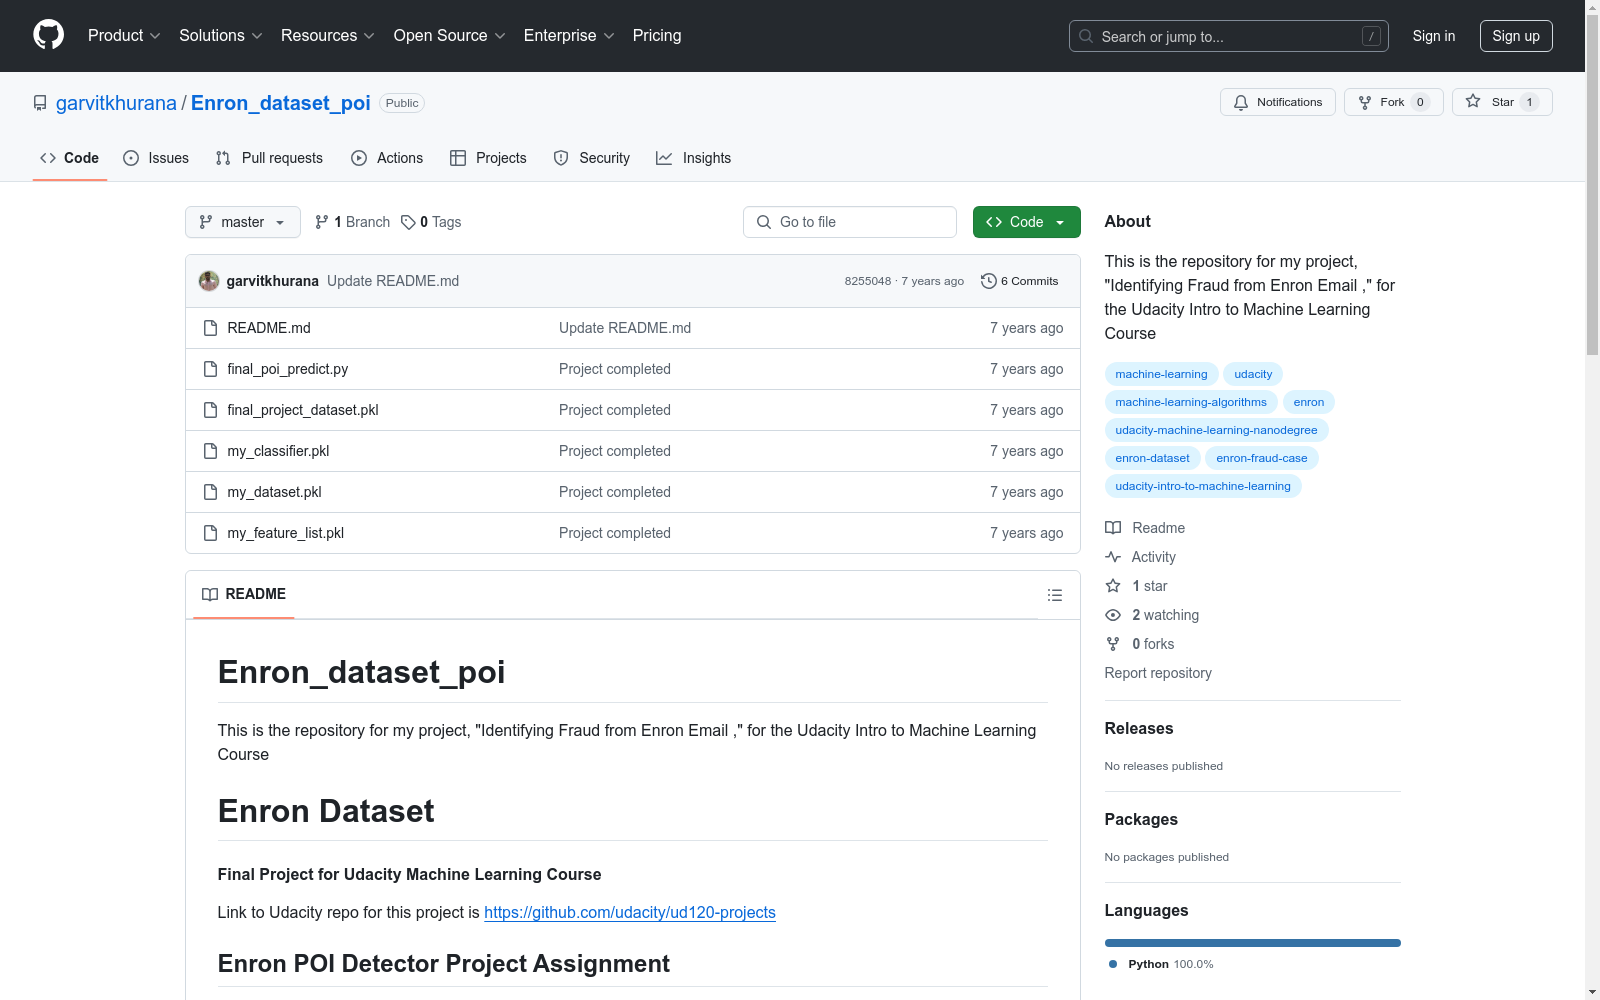Viewport: 1600px width, 1000px height.
Task: Click the book icon beside Readme
Action: click(1113, 528)
